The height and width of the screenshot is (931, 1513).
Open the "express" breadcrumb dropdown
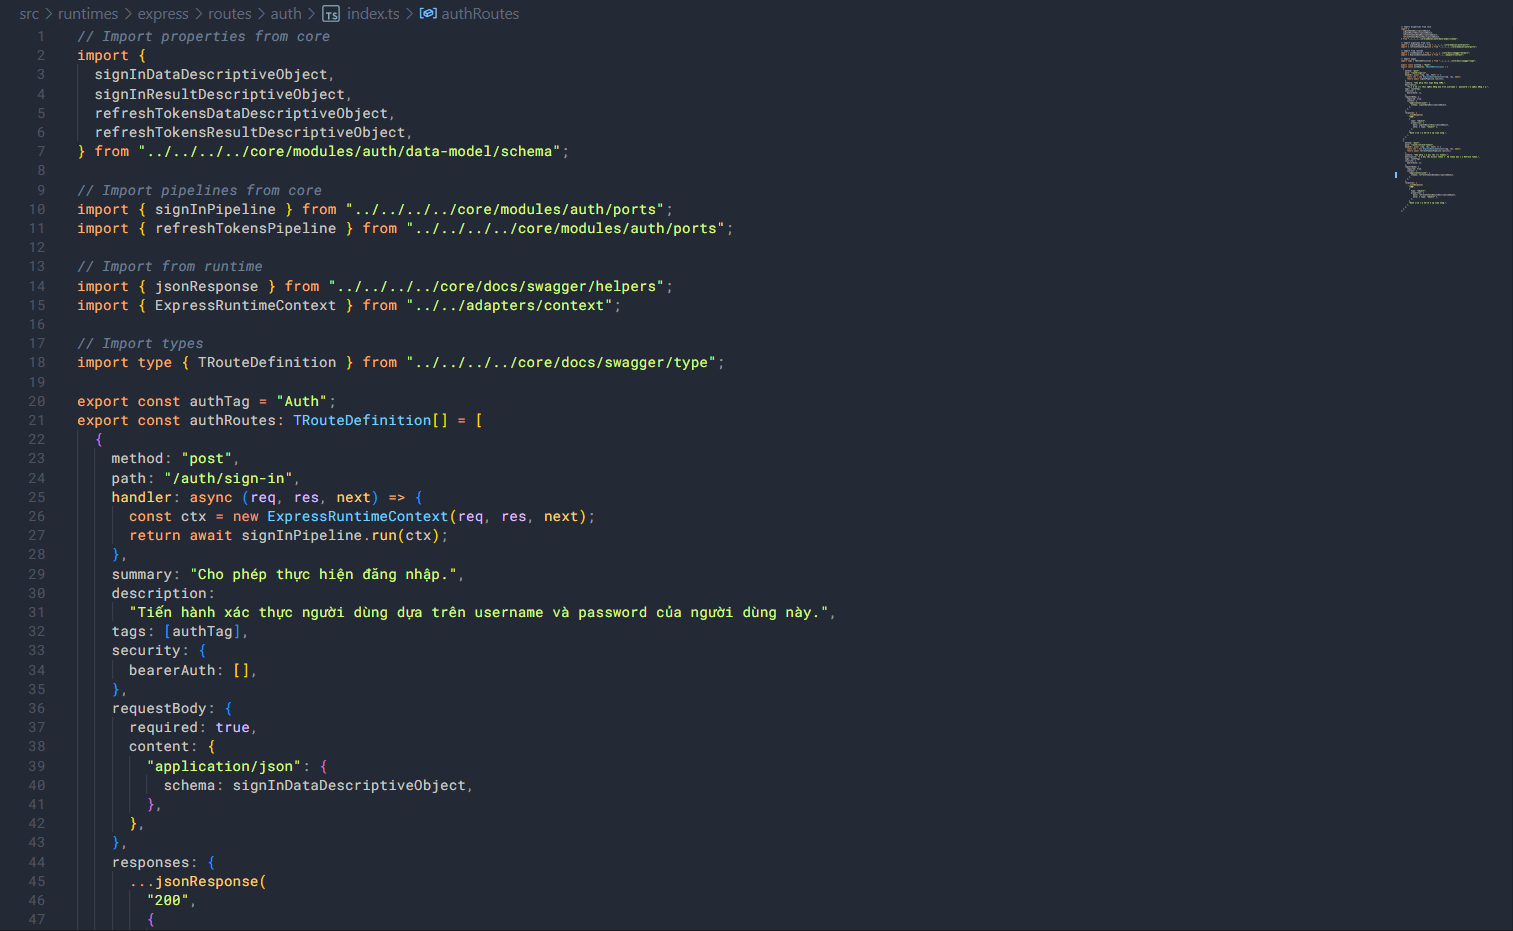point(163,14)
